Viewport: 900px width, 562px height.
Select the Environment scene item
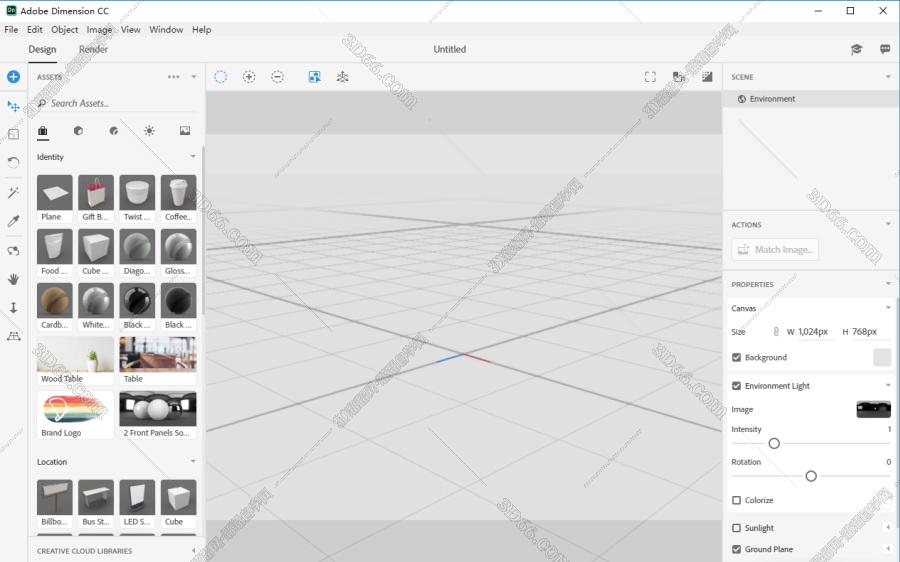click(x=772, y=99)
